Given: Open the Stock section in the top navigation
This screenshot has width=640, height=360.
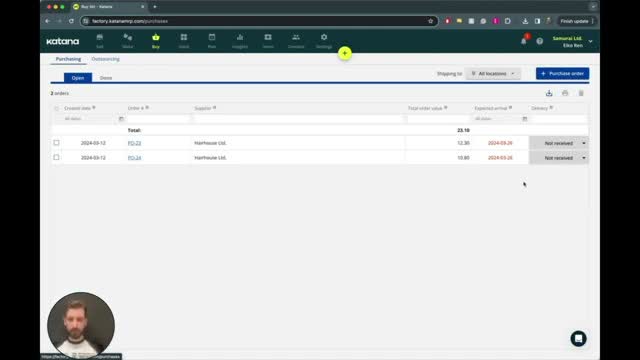Looking at the screenshot, I should coord(184,41).
